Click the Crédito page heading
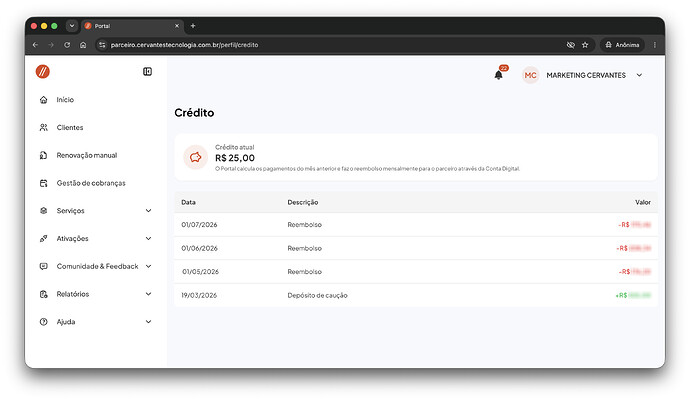The height and width of the screenshot is (401, 690). (194, 113)
